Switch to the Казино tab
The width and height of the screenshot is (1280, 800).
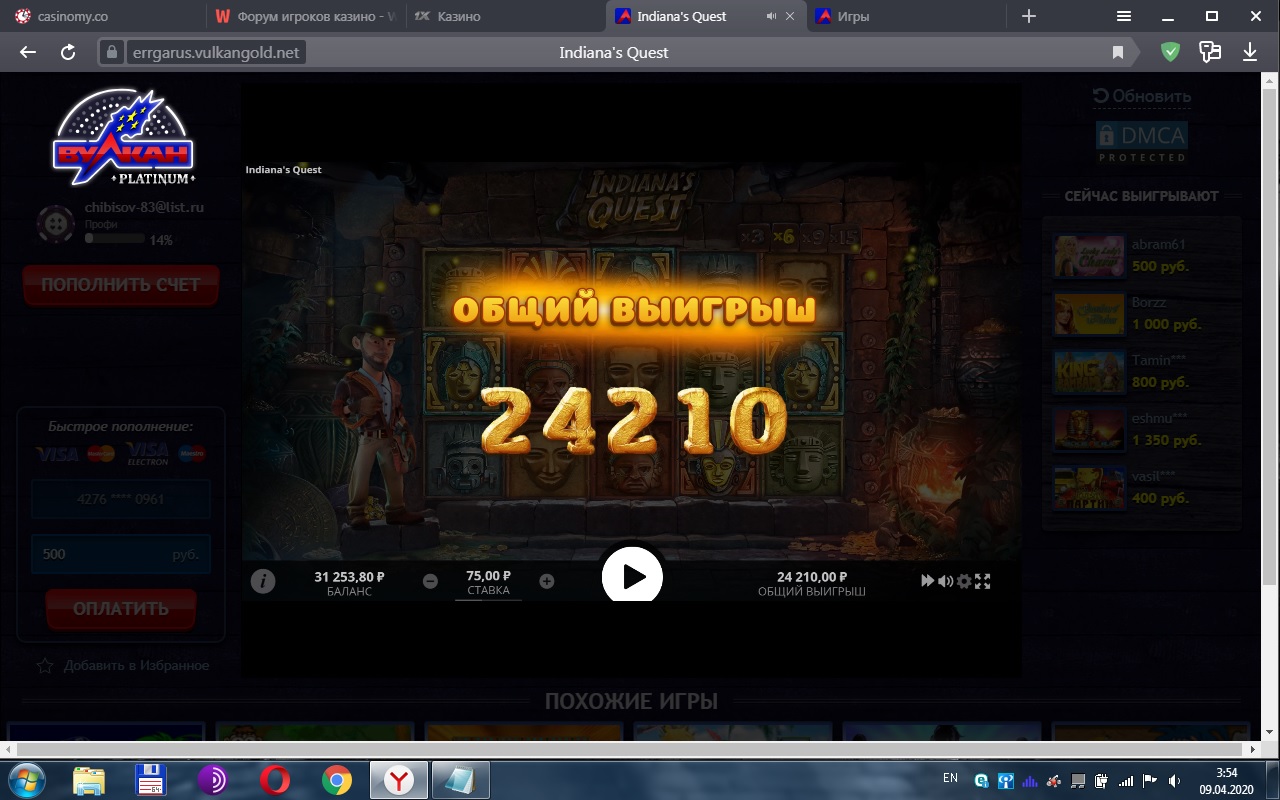505,16
